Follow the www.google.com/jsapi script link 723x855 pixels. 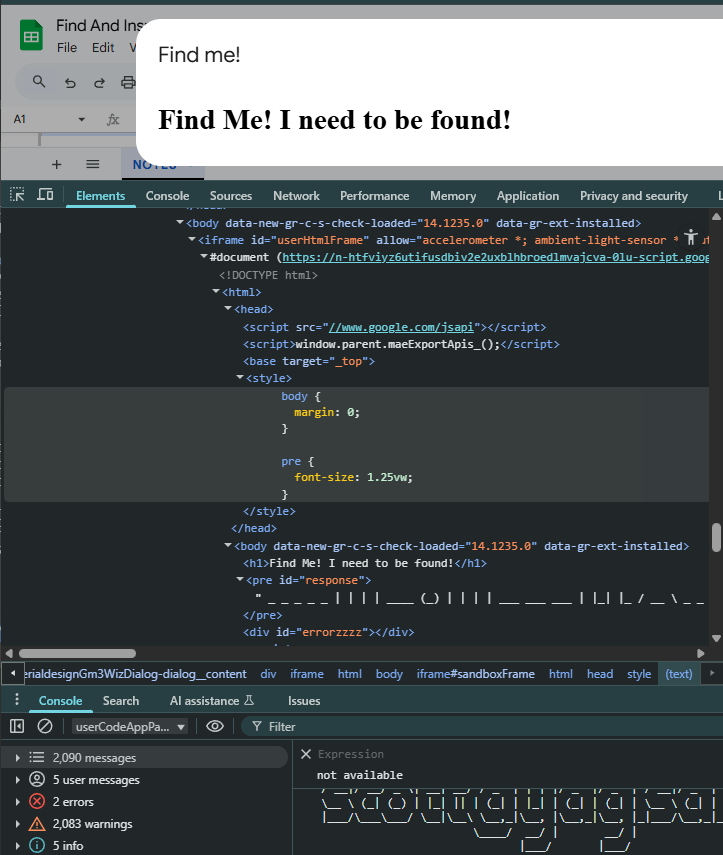click(x=401, y=327)
